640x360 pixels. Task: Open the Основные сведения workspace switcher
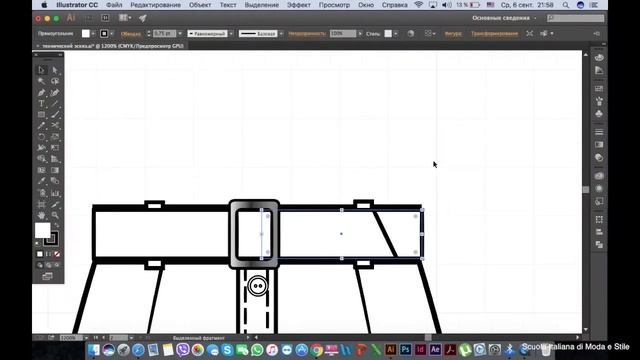[504, 18]
